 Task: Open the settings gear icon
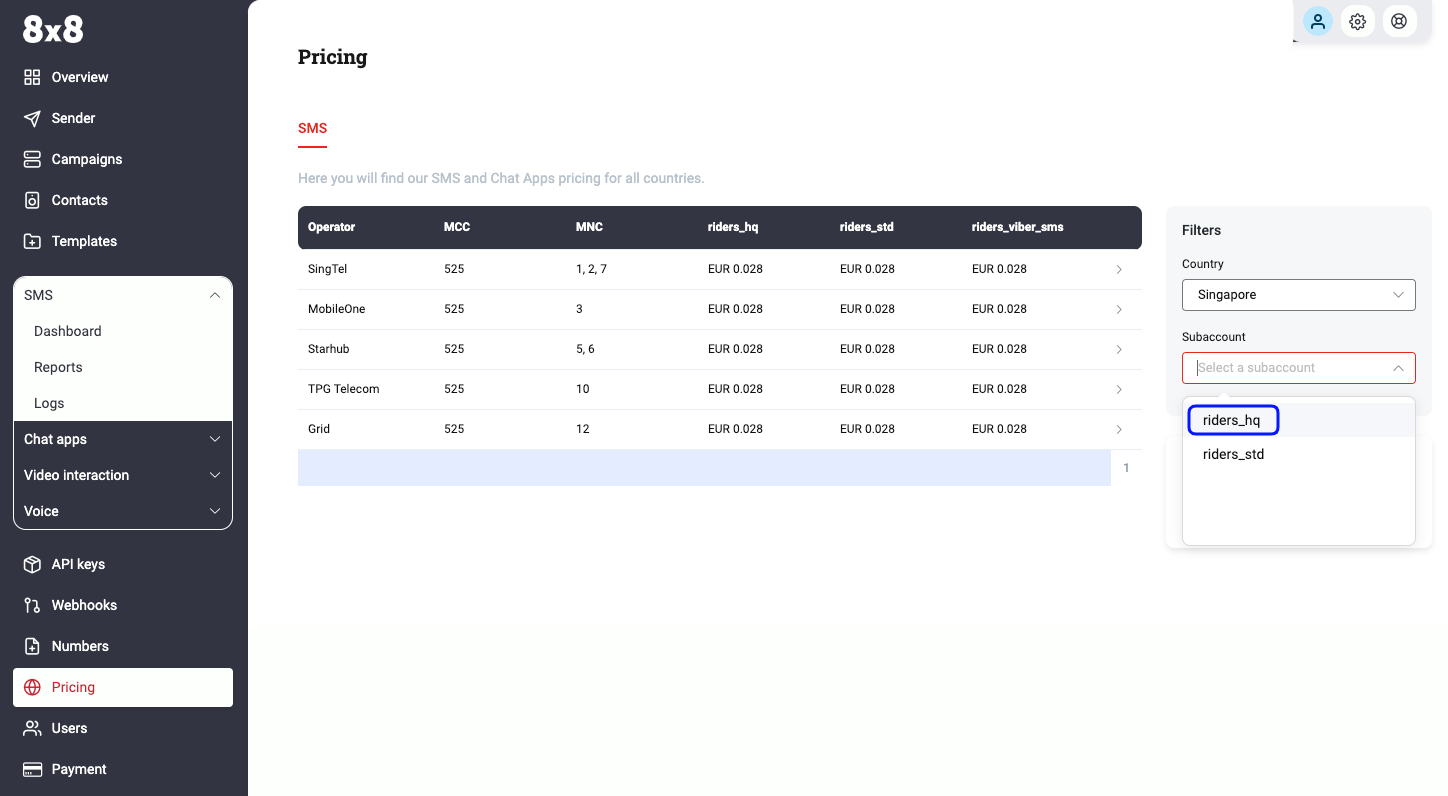pyautogui.click(x=1358, y=21)
